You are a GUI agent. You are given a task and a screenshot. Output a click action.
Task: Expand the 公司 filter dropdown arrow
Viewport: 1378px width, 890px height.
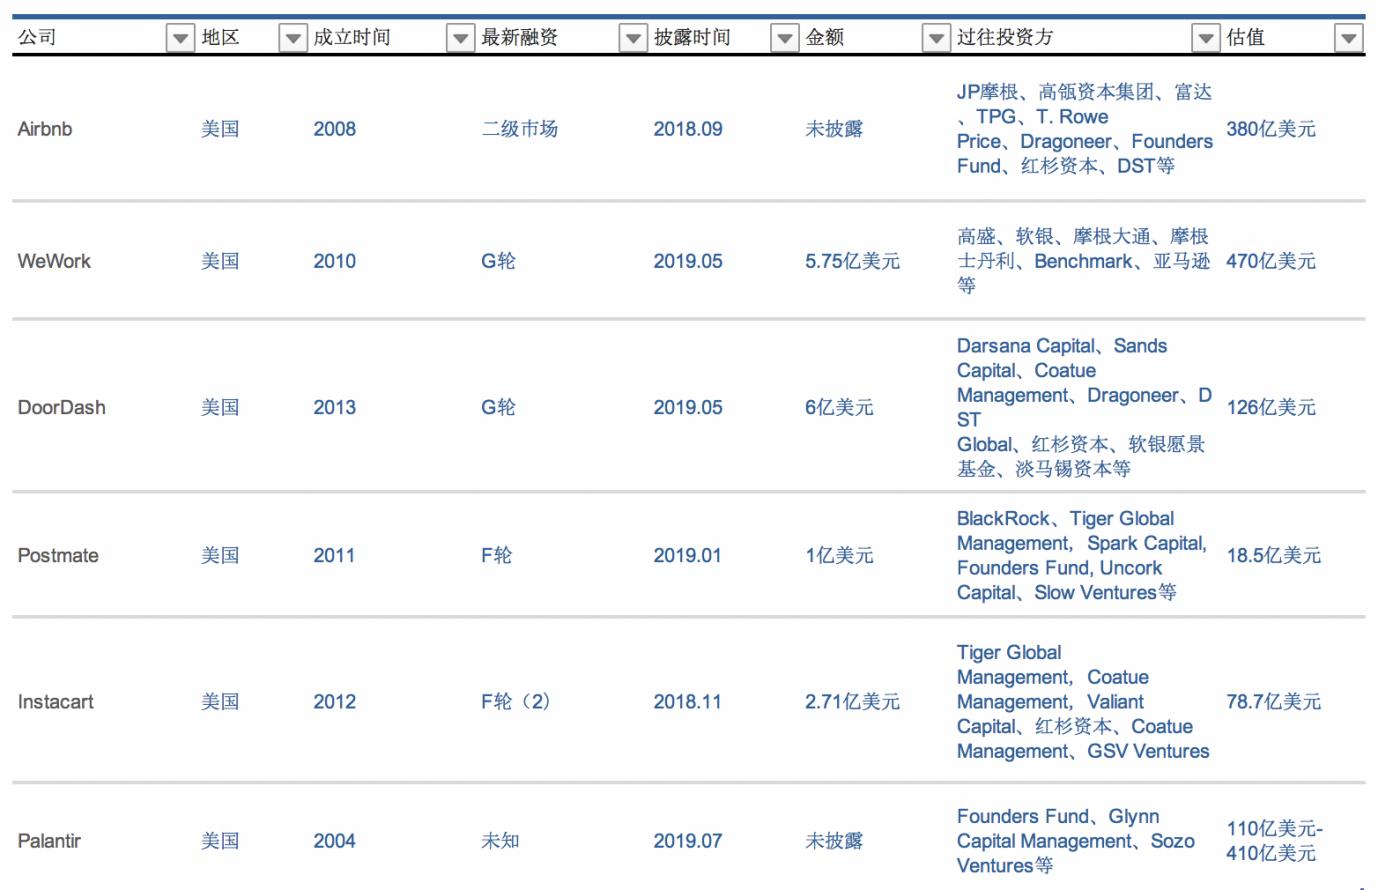pos(178,37)
